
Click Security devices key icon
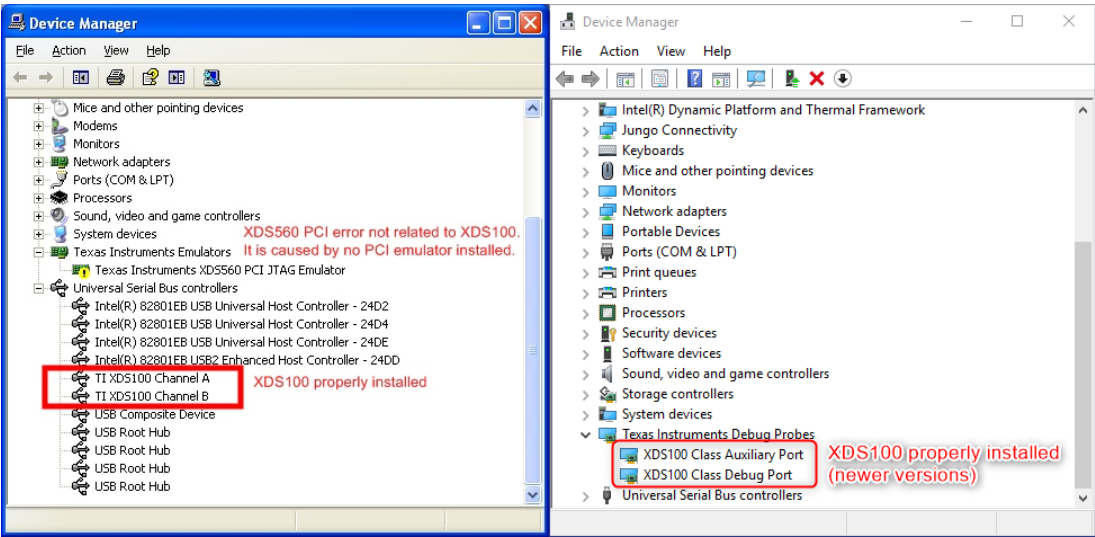click(608, 333)
